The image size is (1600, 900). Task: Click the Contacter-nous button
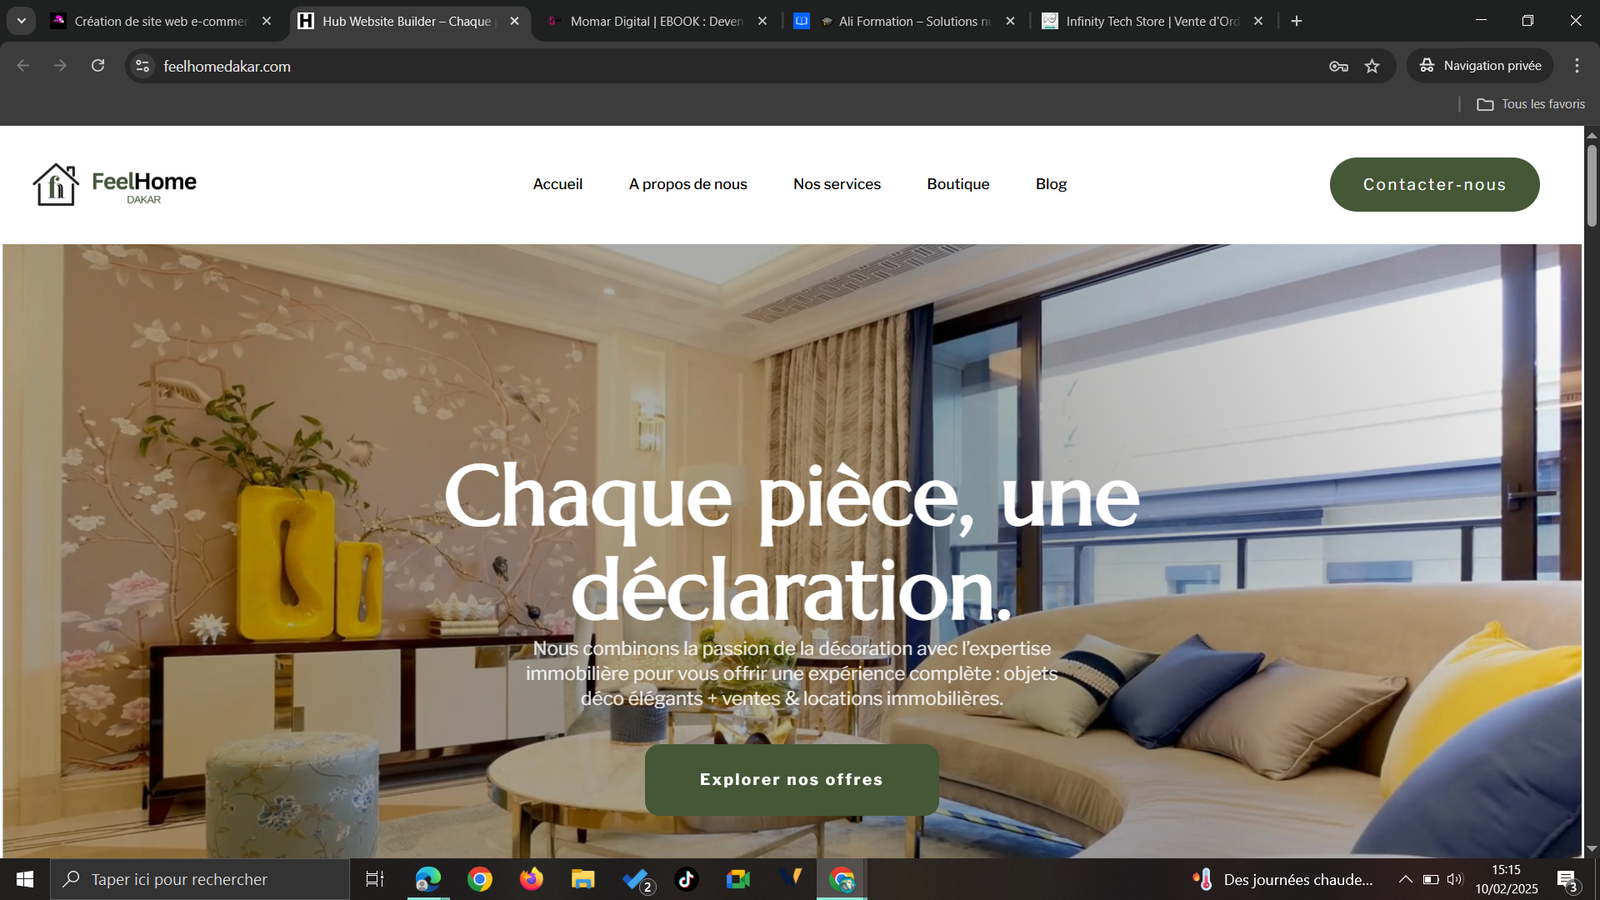(x=1434, y=184)
